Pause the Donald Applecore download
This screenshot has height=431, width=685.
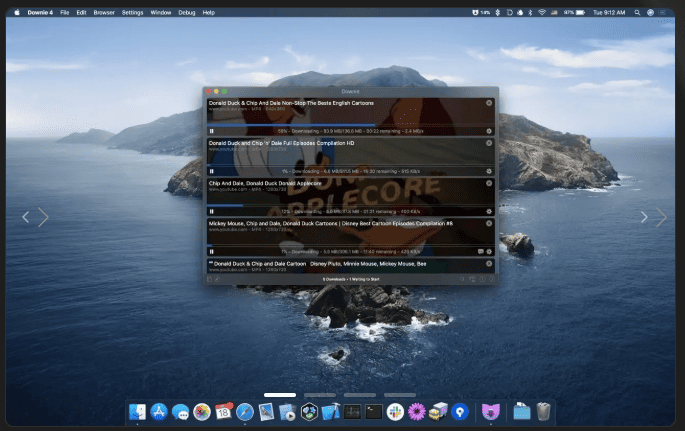tap(212, 211)
